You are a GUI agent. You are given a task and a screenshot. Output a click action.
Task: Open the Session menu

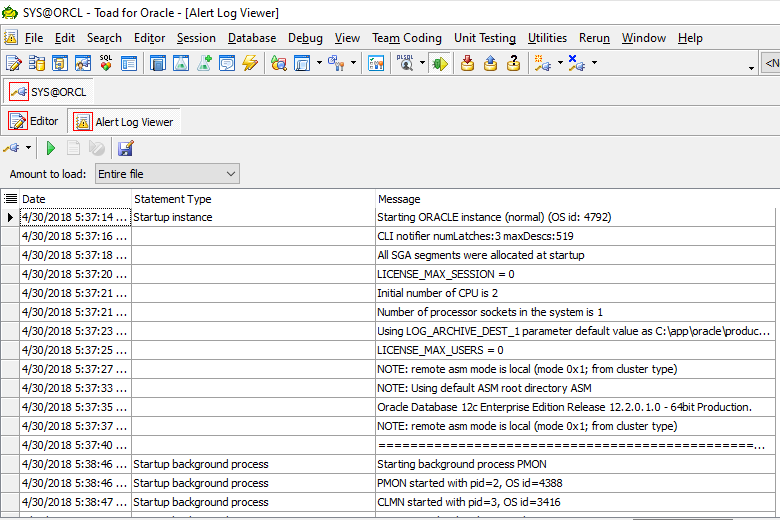pos(196,38)
